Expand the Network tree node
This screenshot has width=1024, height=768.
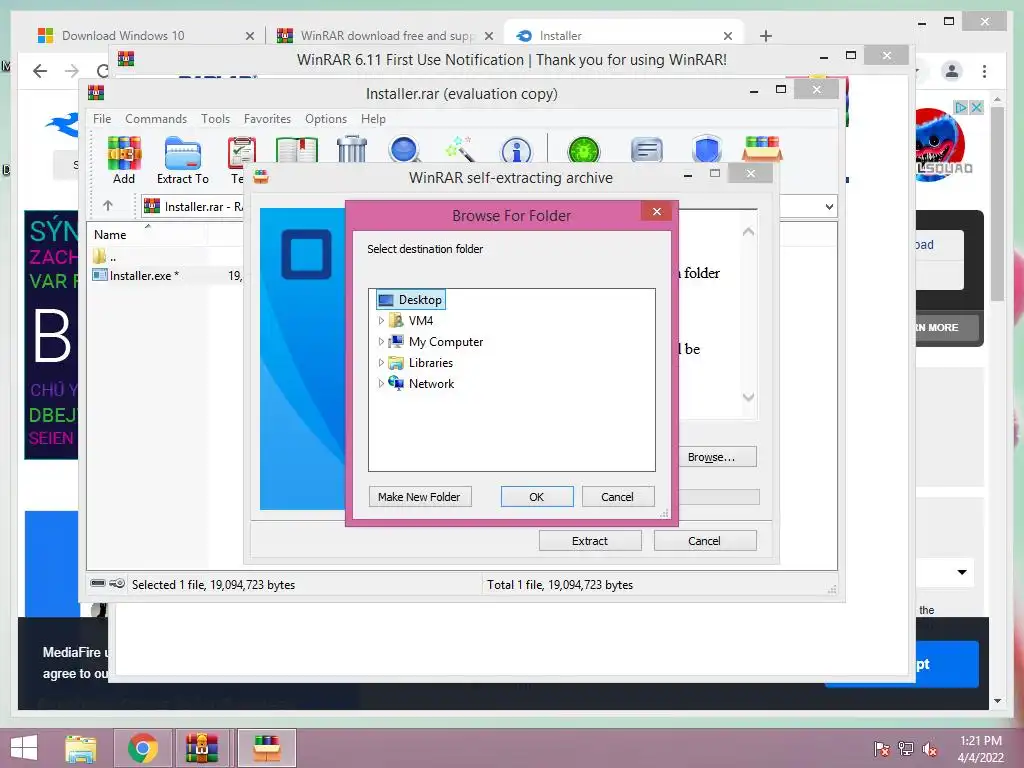(381, 383)
